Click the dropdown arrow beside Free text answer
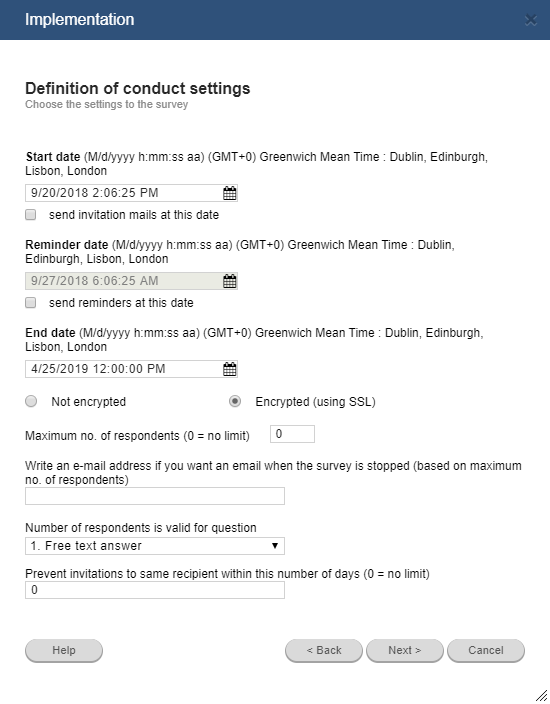The image size is (550, 704). (275, 546)
